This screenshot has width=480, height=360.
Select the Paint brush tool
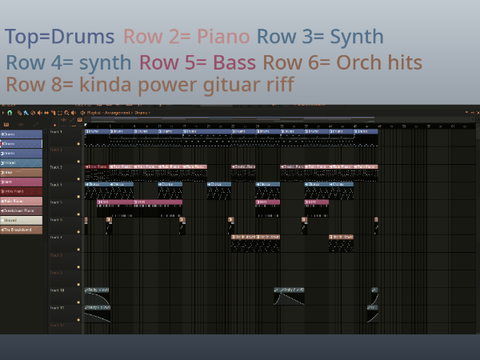(x=26, y=113)
